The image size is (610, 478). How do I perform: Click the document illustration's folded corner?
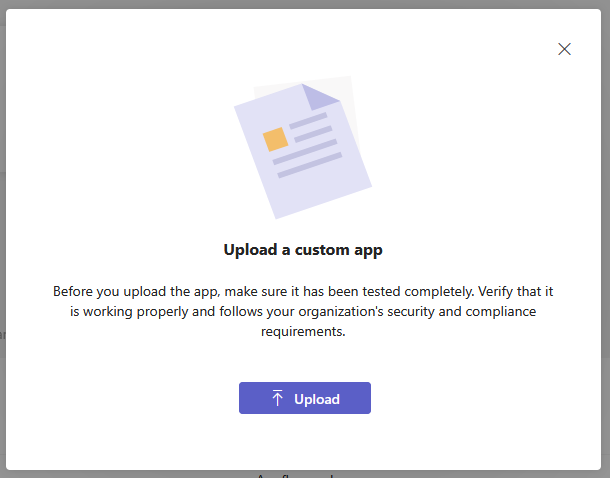(x=322, y=96)
